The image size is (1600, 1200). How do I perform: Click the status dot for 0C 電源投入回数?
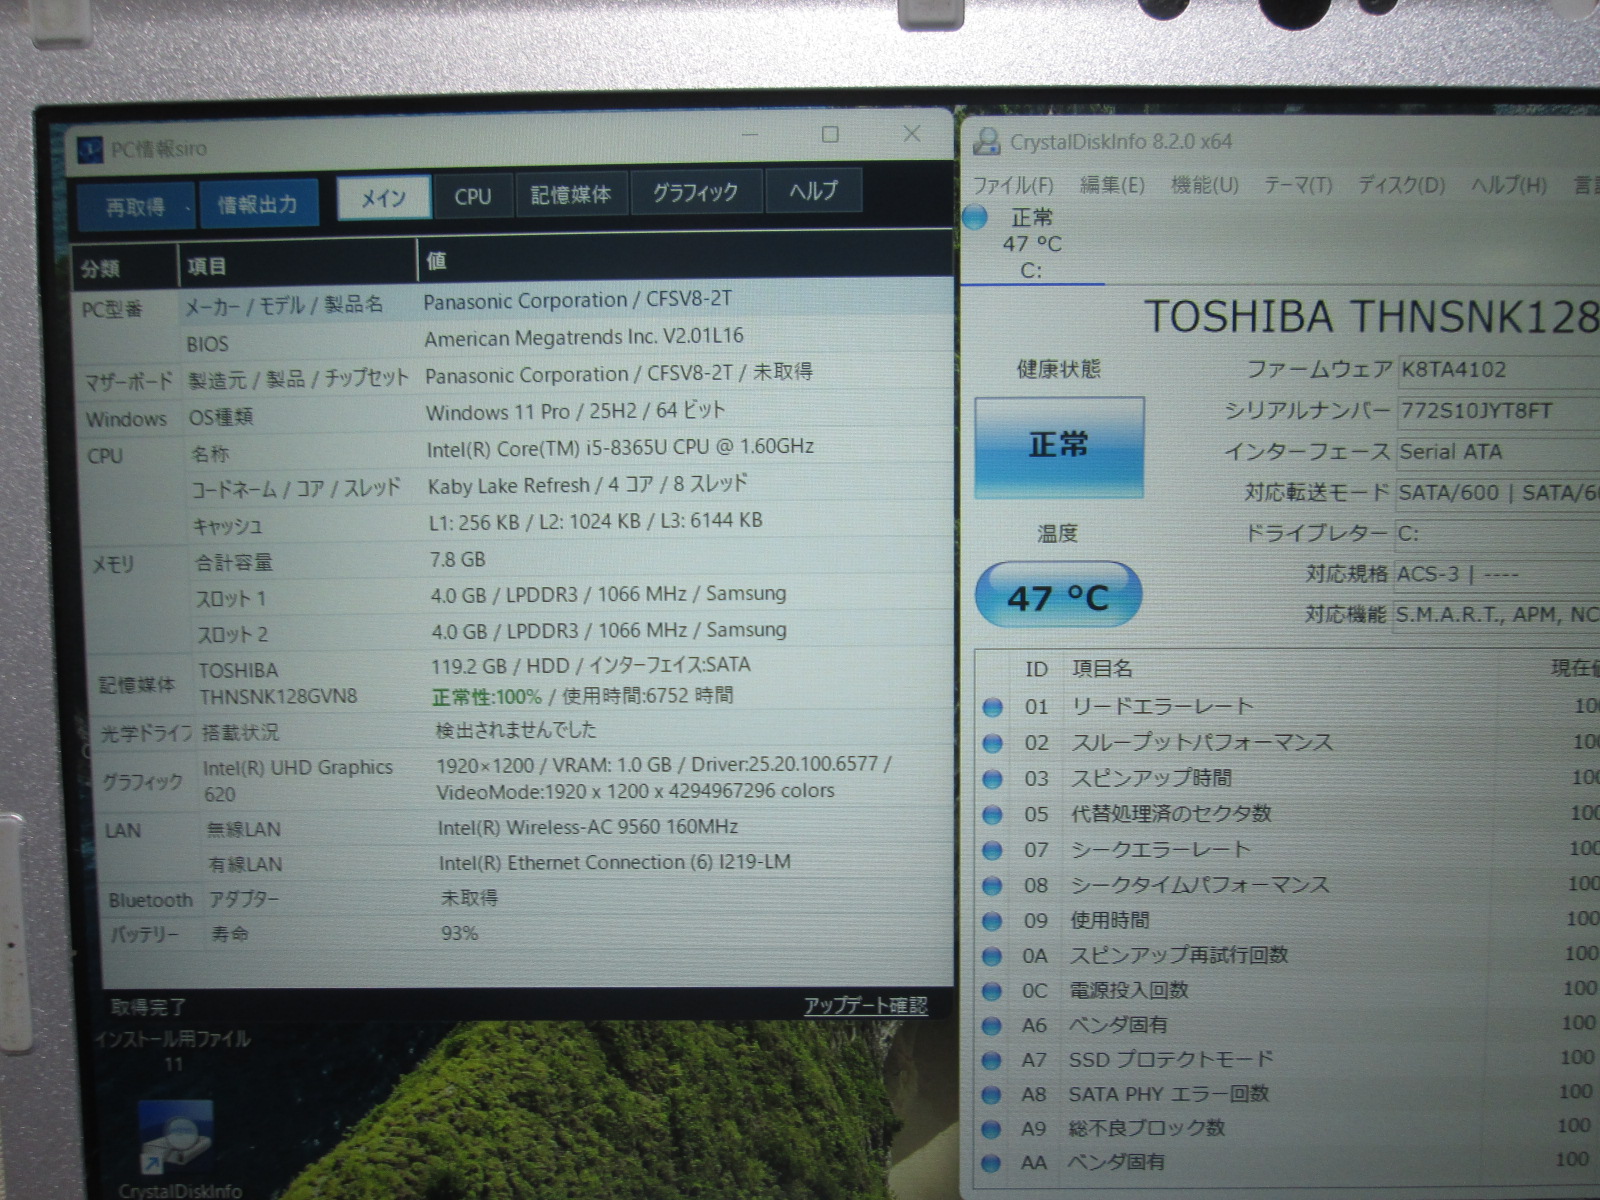[x=992, y=991]
